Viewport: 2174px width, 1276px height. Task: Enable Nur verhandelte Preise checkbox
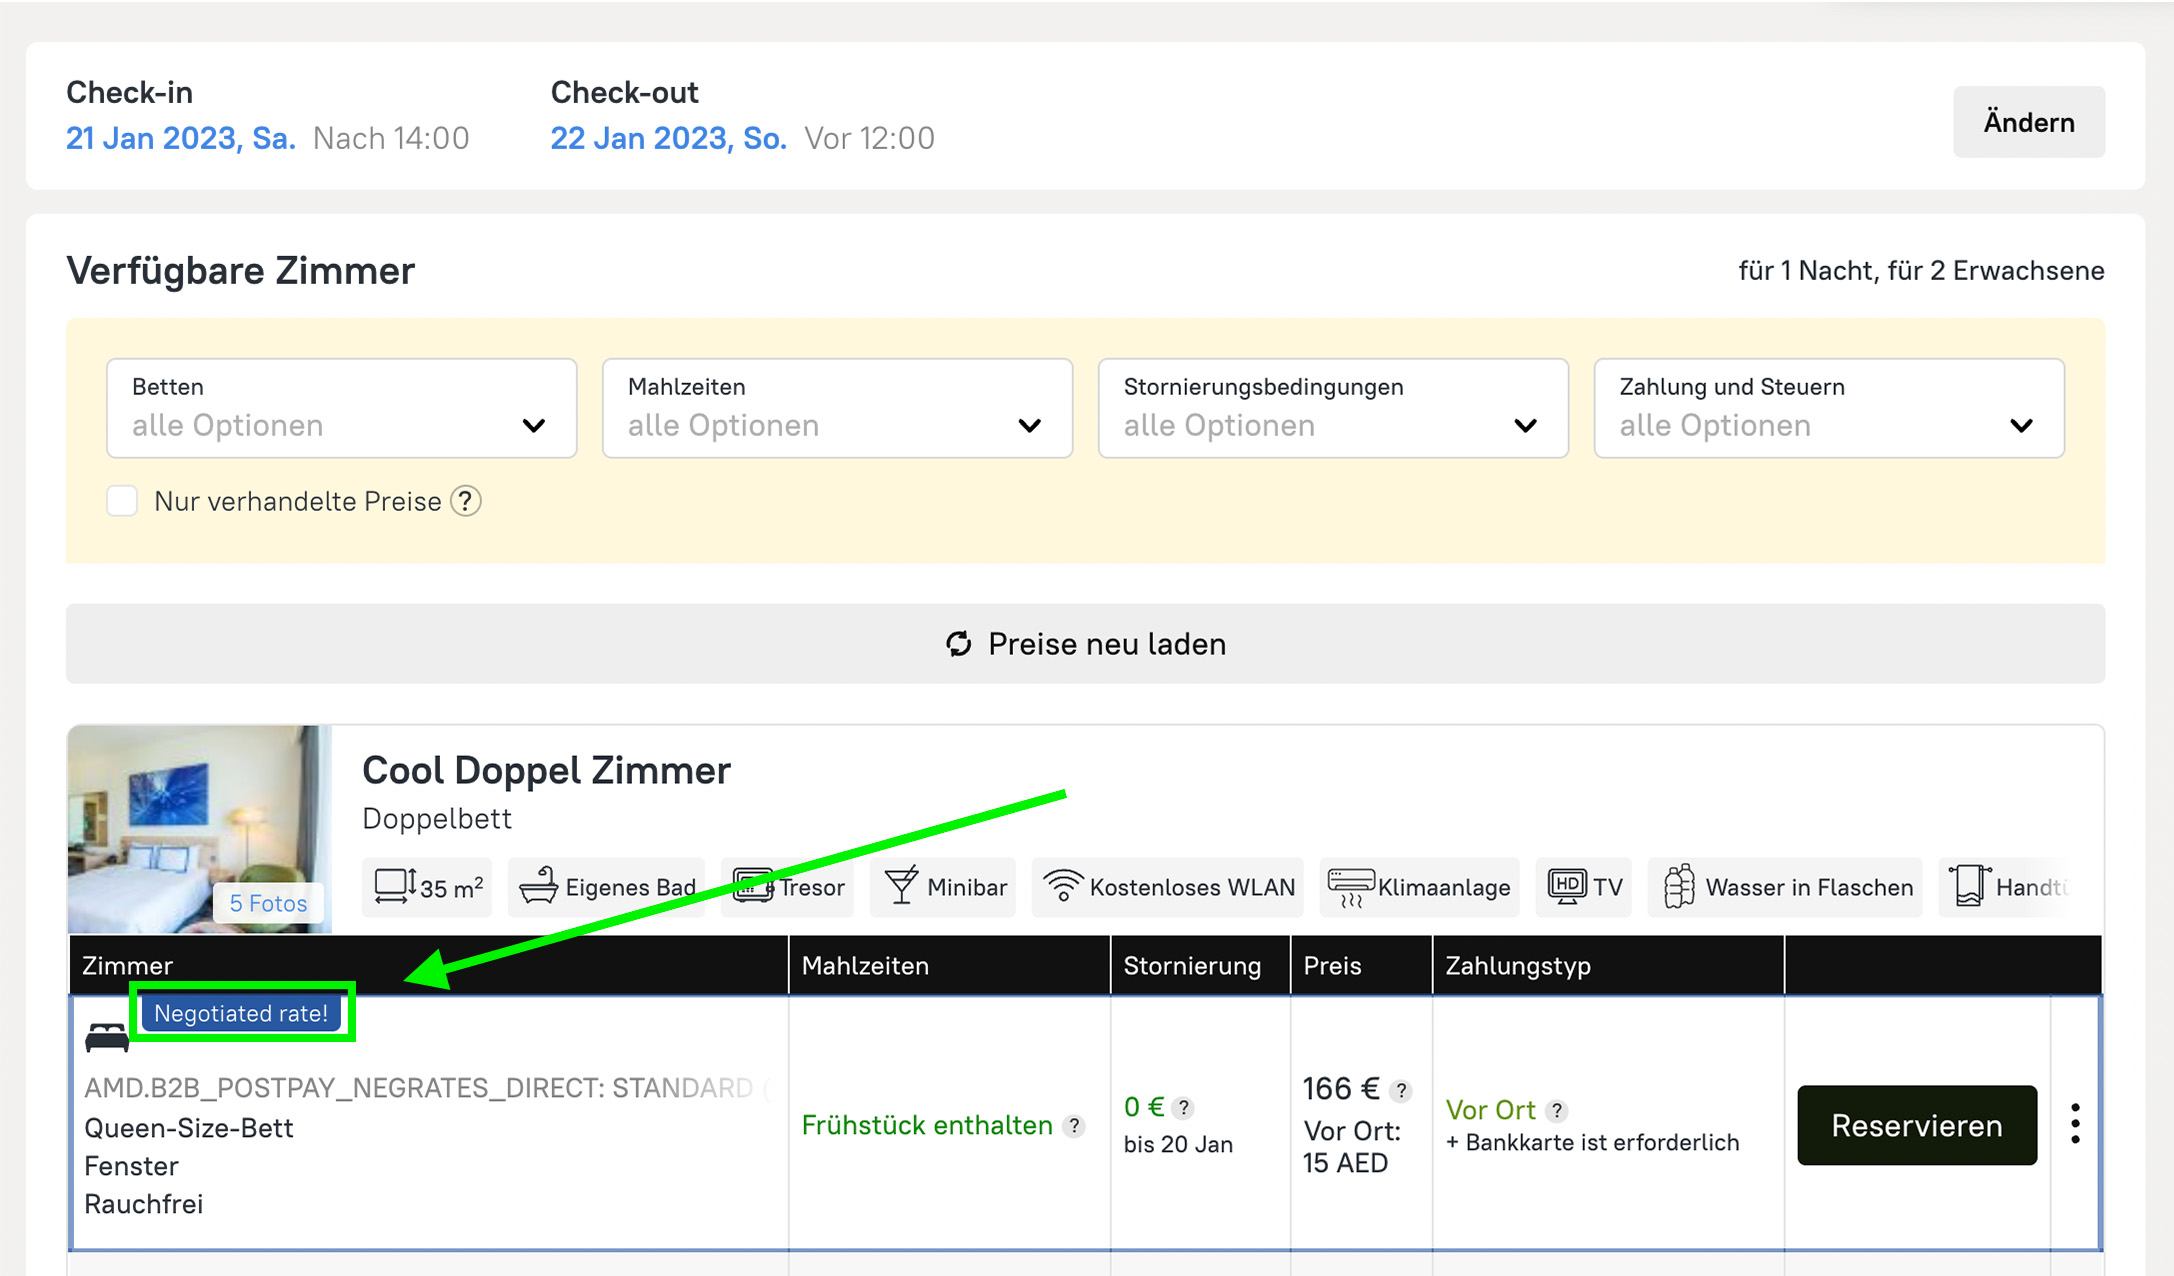[123, 501]
